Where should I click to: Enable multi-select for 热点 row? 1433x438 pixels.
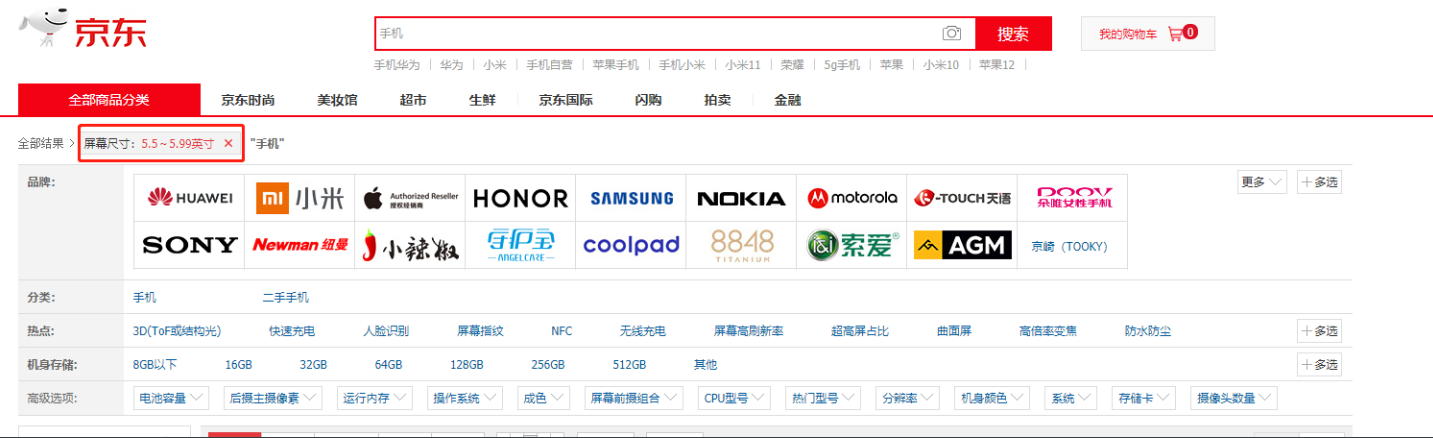click(x=1319, y=331)
